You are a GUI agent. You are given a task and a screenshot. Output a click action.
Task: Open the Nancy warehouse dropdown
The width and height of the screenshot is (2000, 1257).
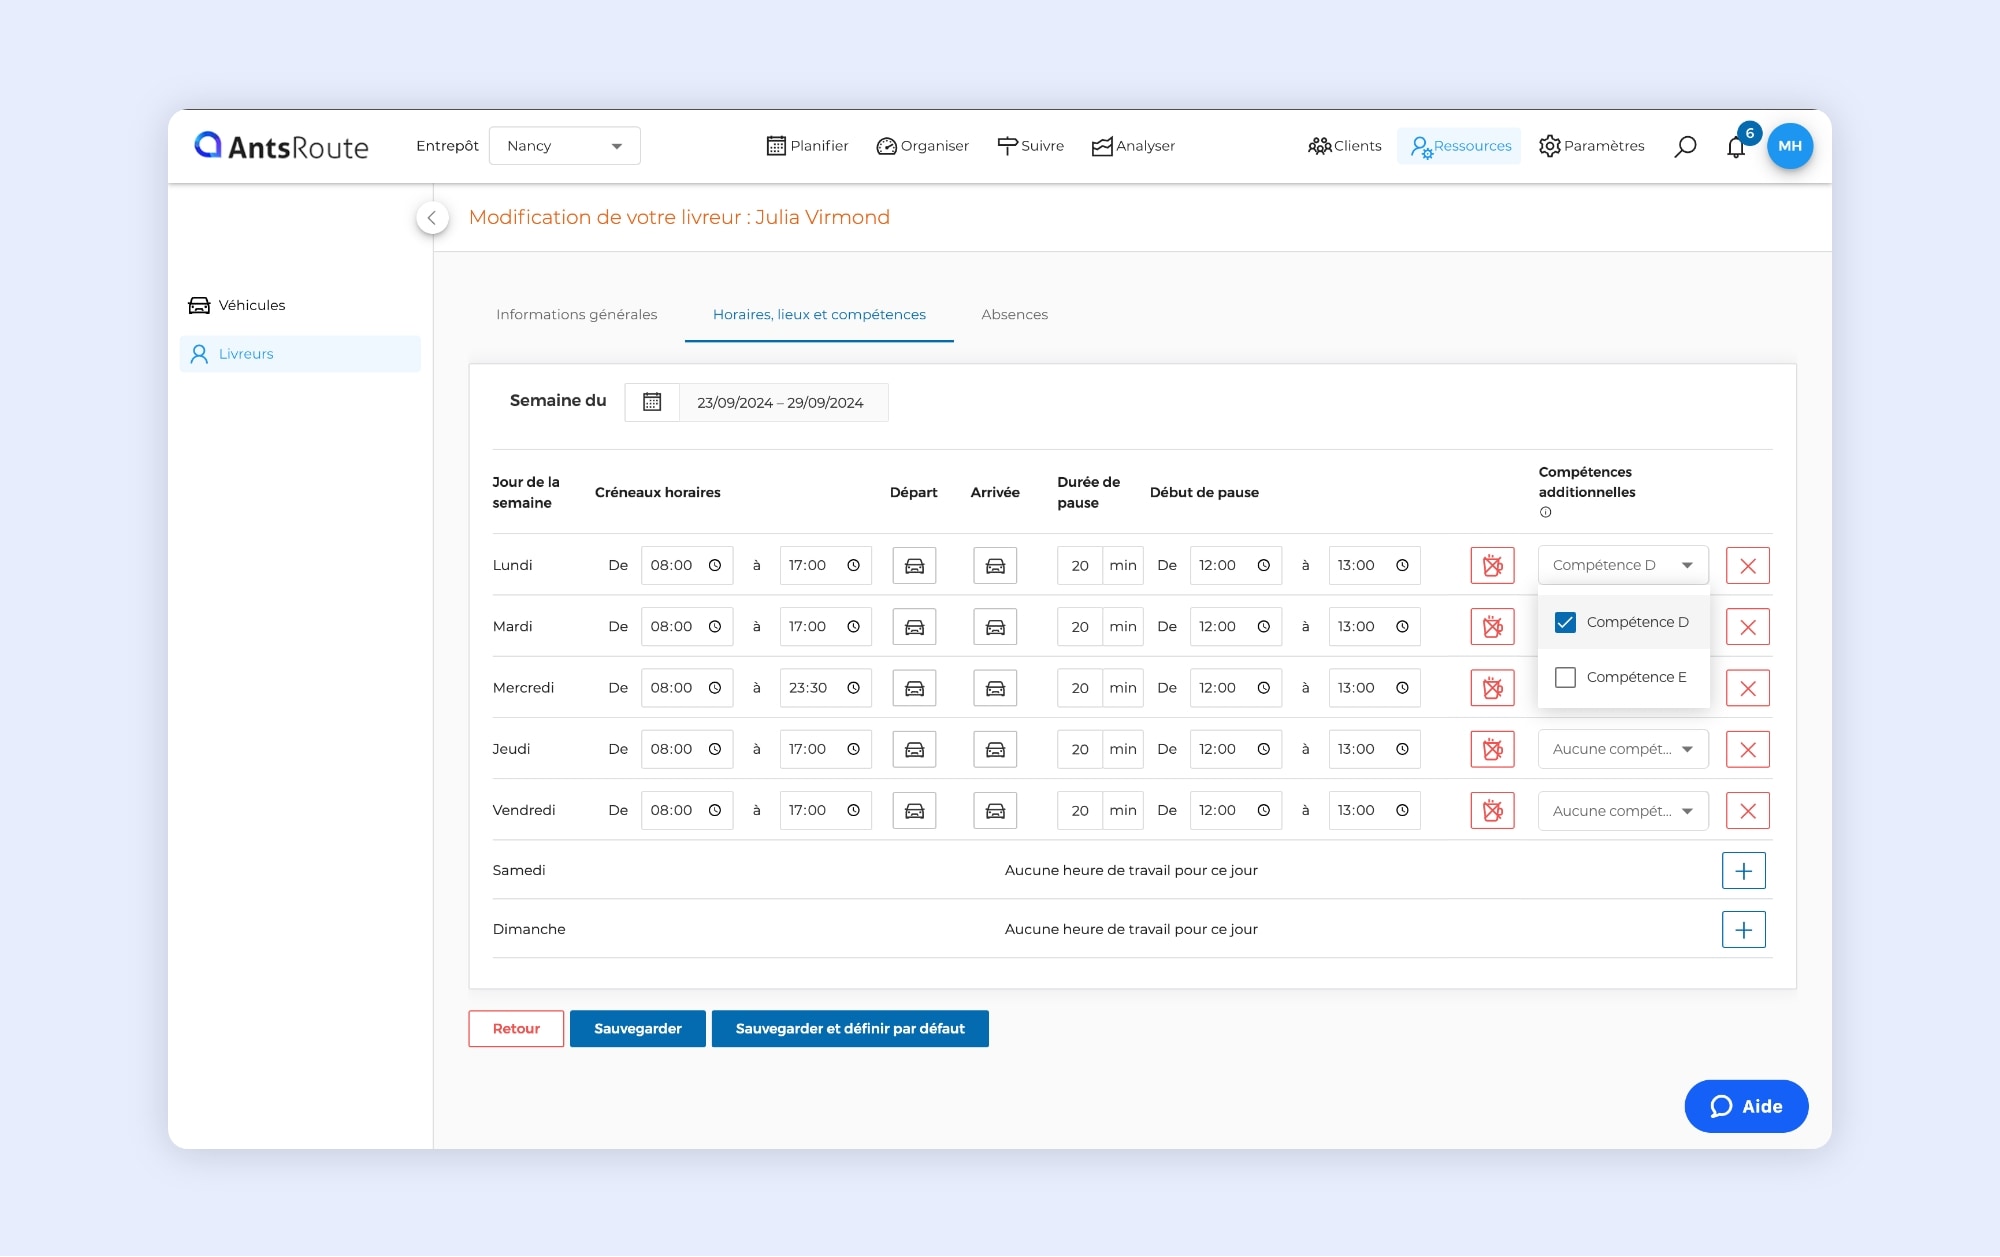(564, 146)
